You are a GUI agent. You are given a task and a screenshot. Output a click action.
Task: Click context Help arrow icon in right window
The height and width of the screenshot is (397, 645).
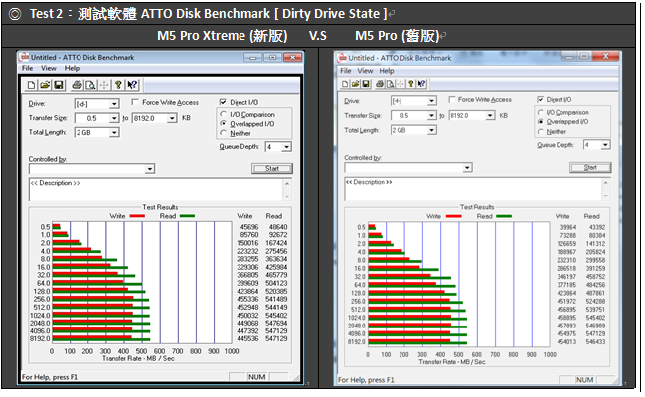pyautogui.click(x=421, y=84)
